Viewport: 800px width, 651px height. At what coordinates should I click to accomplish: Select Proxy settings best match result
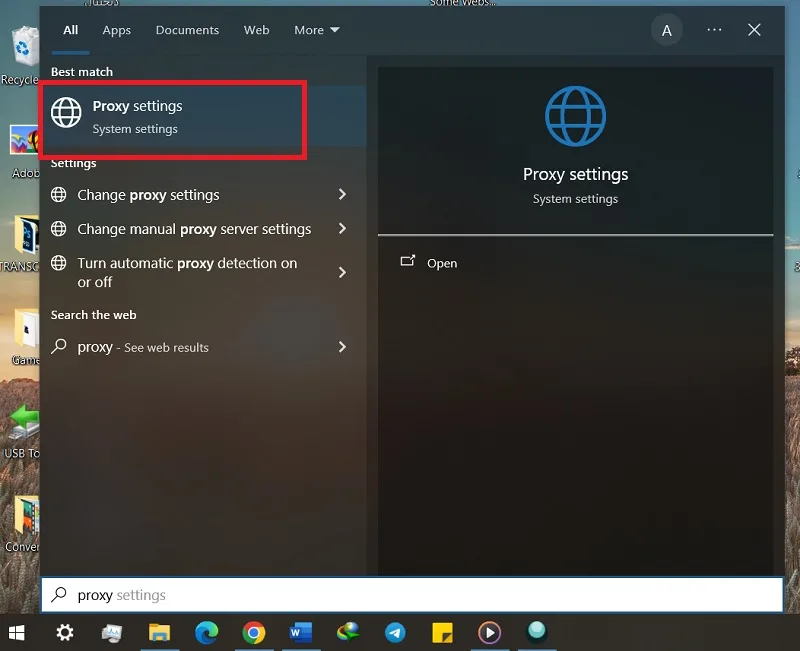pos(173,117)
